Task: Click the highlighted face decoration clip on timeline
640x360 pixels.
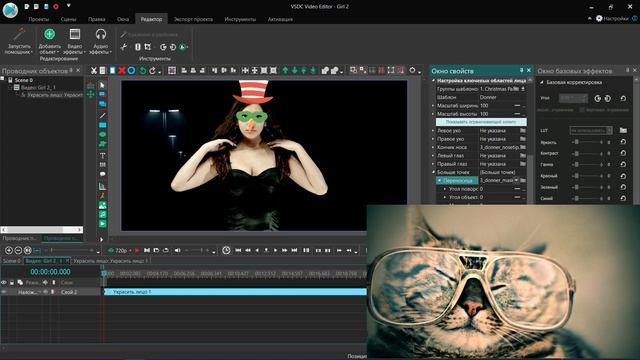Action: pos(235,292)
